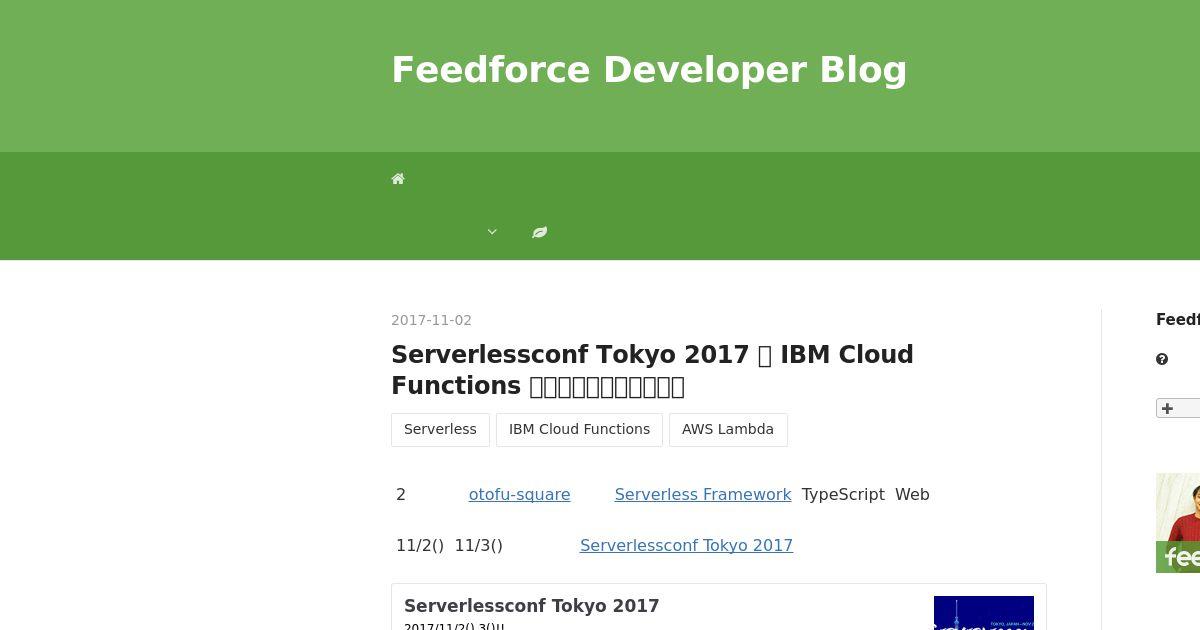Click the blue Serverlessconf card thumbnail
1200x630 pixels.
984,613
